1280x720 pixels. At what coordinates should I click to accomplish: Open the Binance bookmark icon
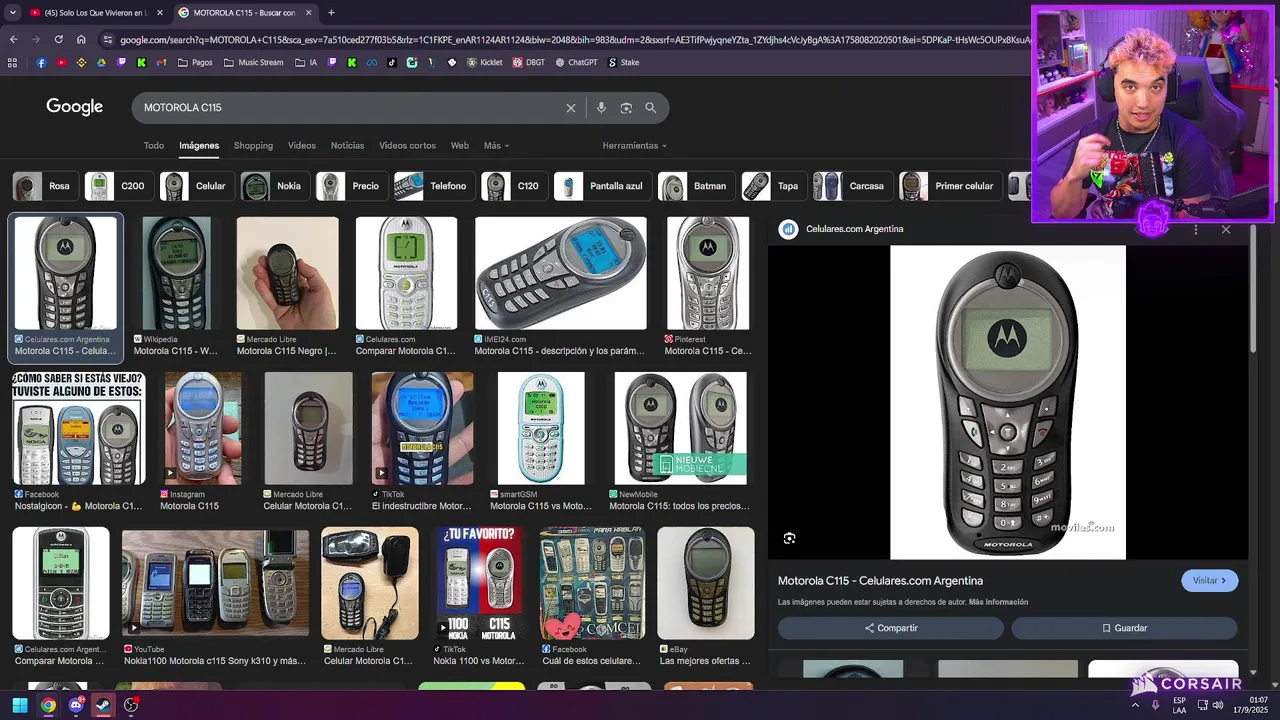(81, 62)
